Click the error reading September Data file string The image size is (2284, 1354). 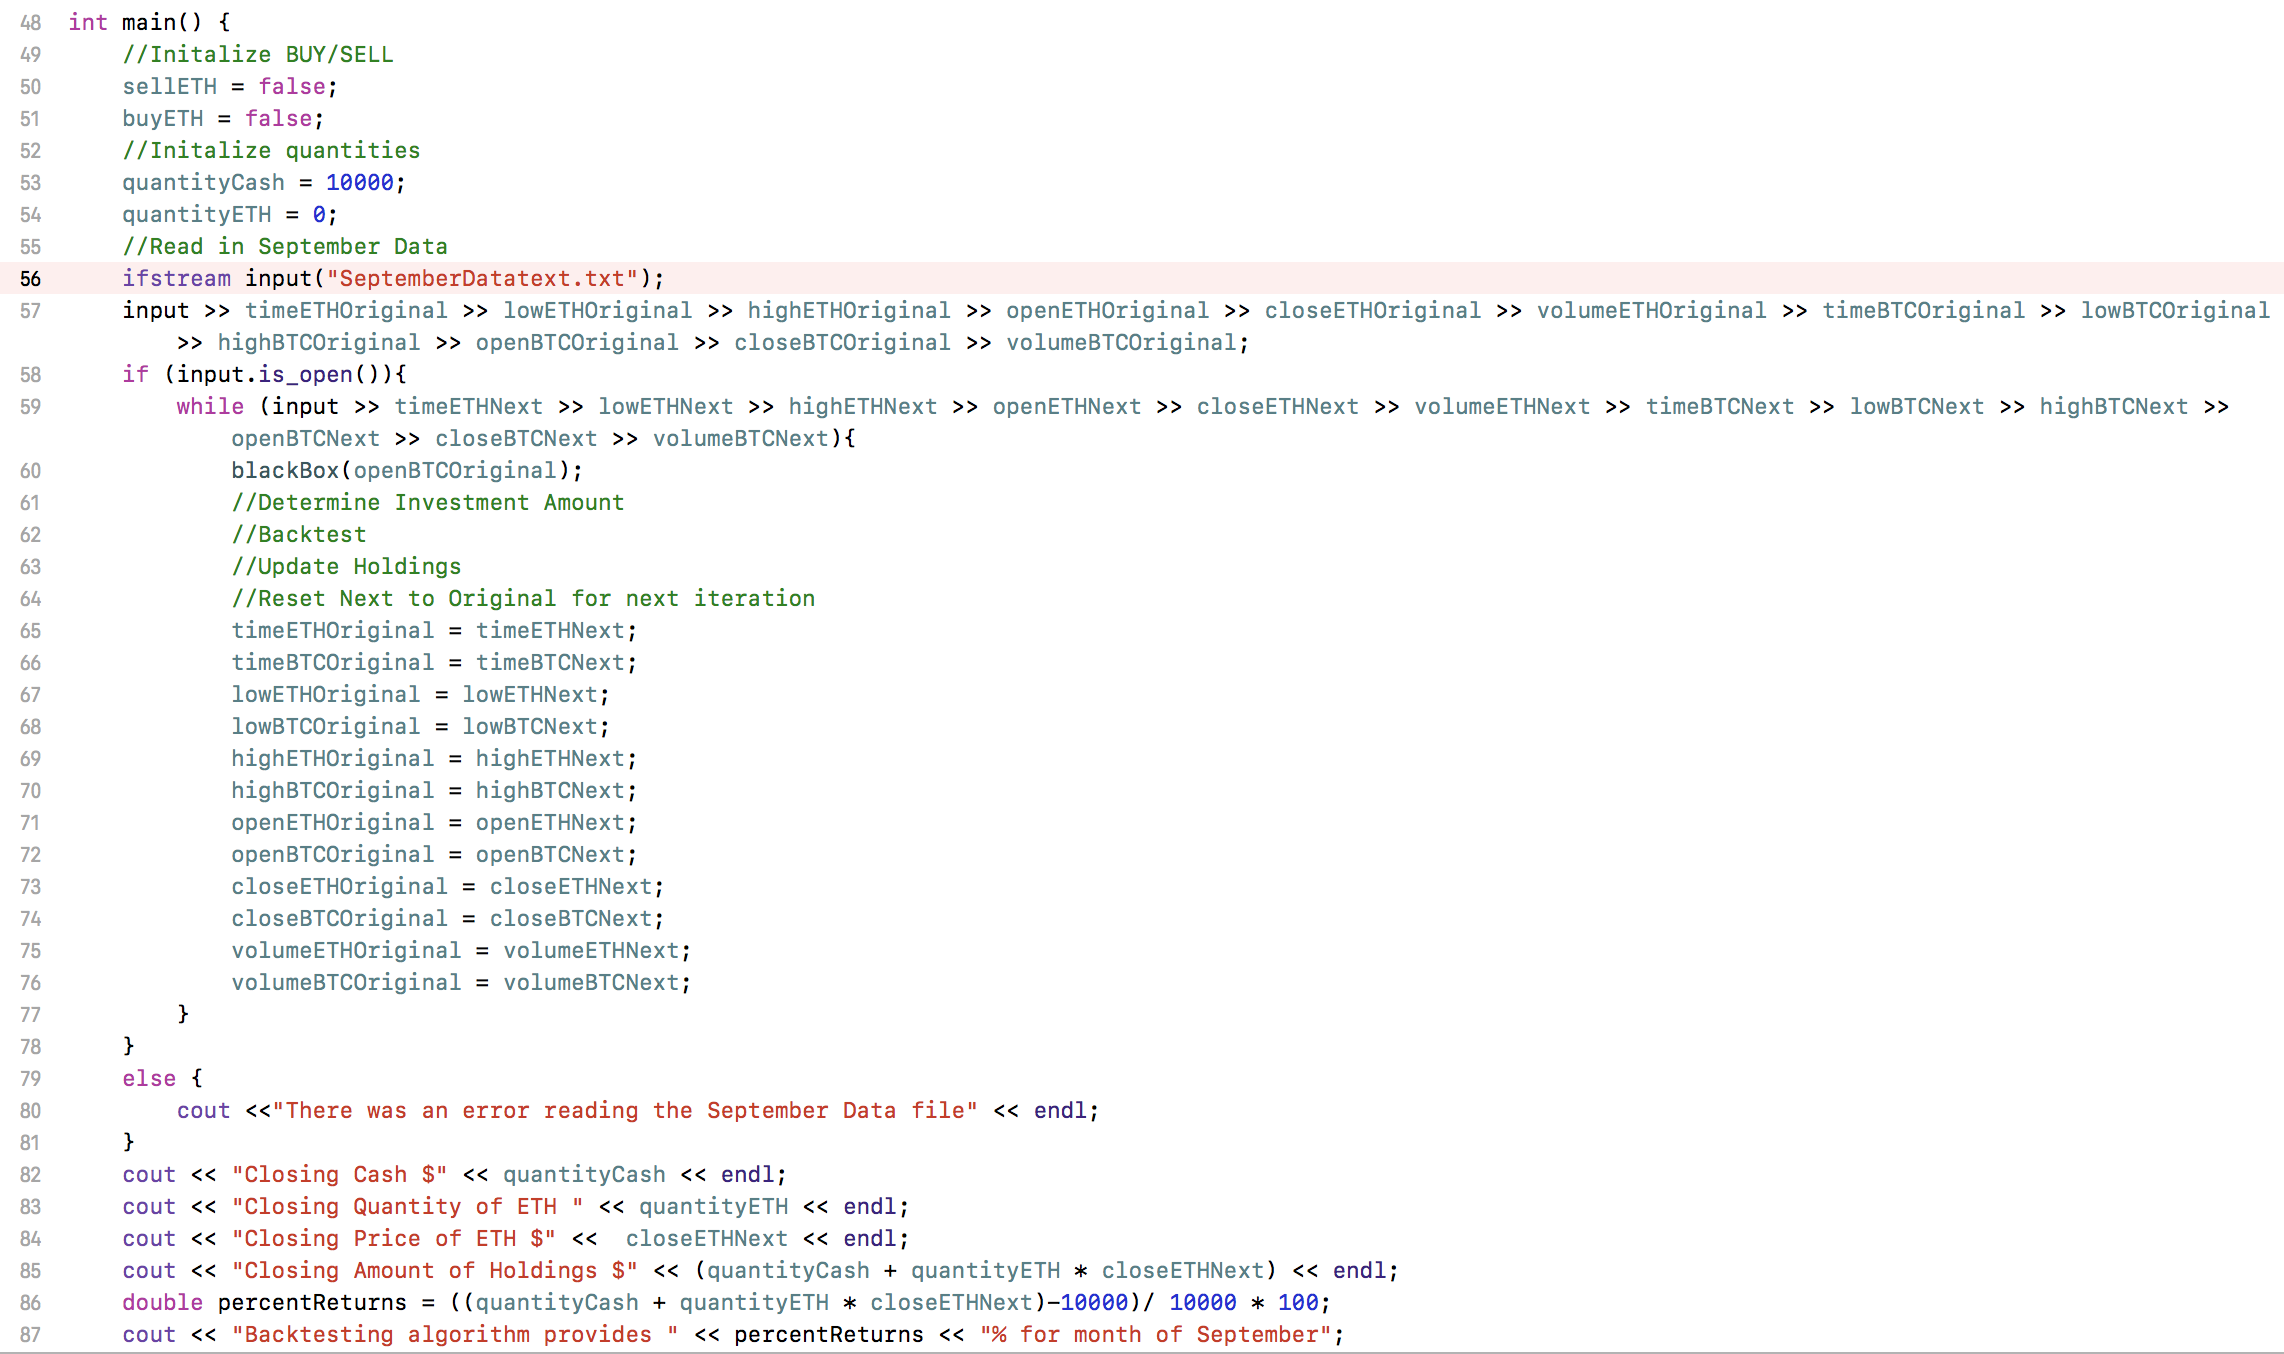(624, 1111)
